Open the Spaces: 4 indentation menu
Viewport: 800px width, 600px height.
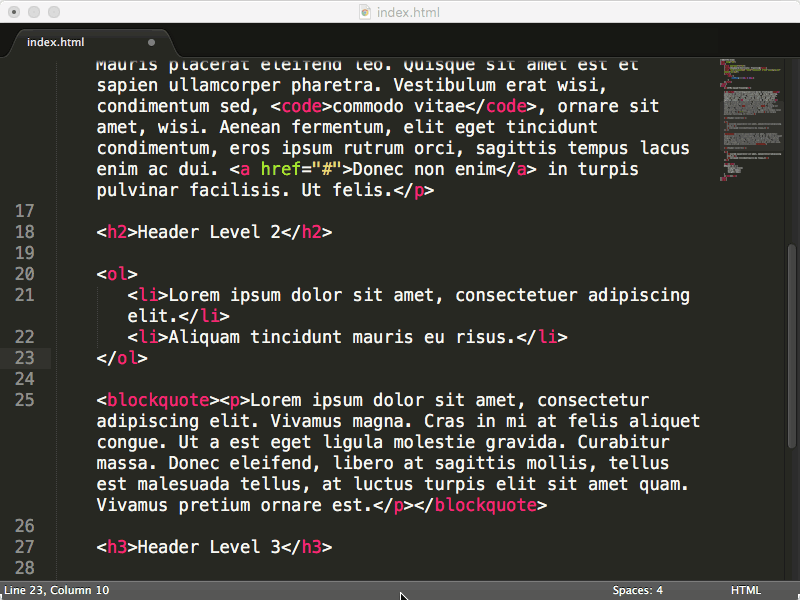pos(637,590)
